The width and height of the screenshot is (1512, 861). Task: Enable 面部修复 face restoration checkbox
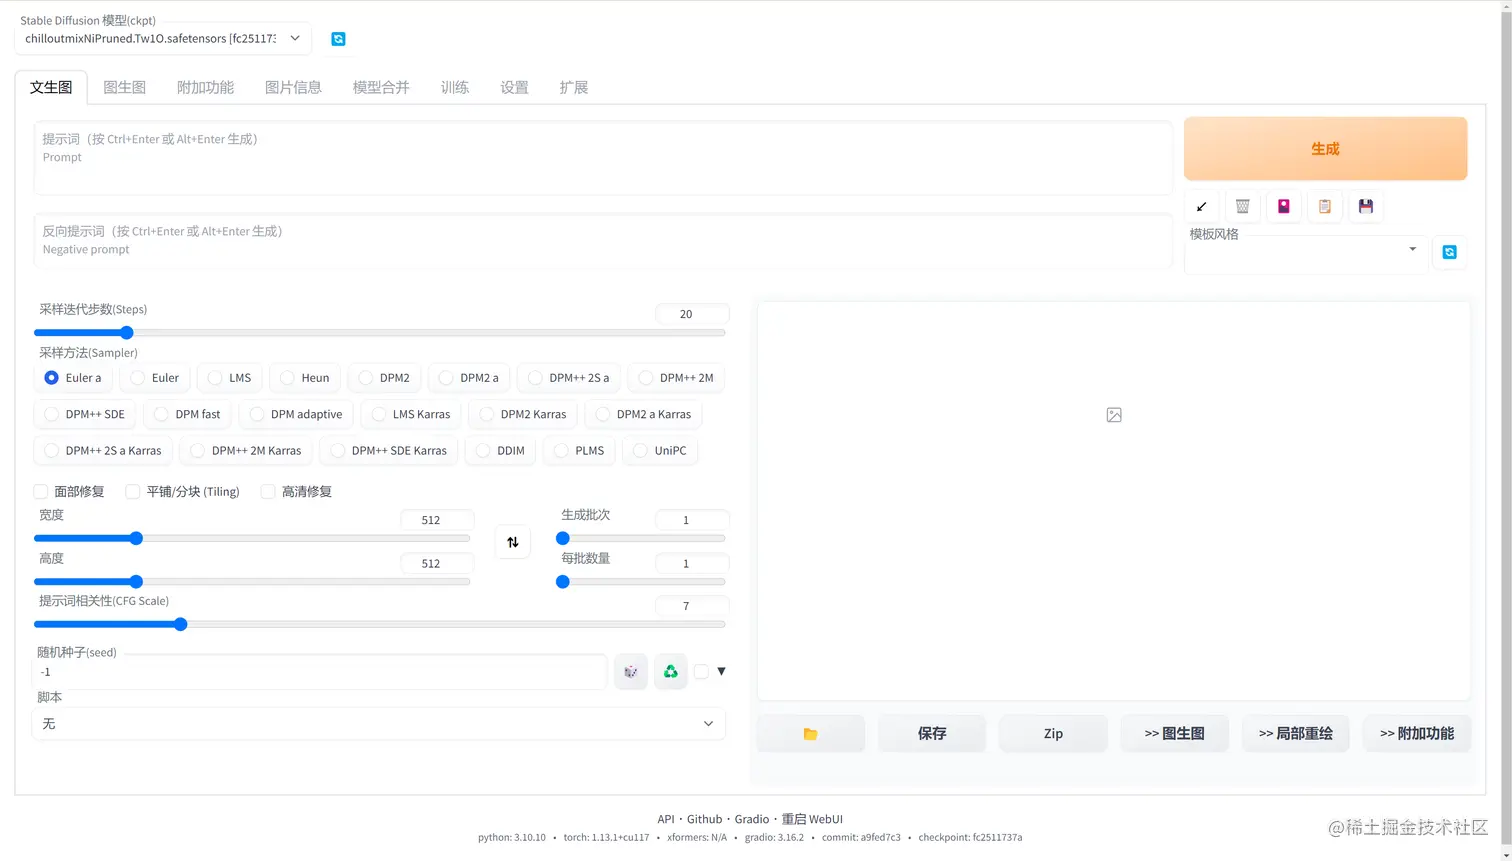click(41, 491)
